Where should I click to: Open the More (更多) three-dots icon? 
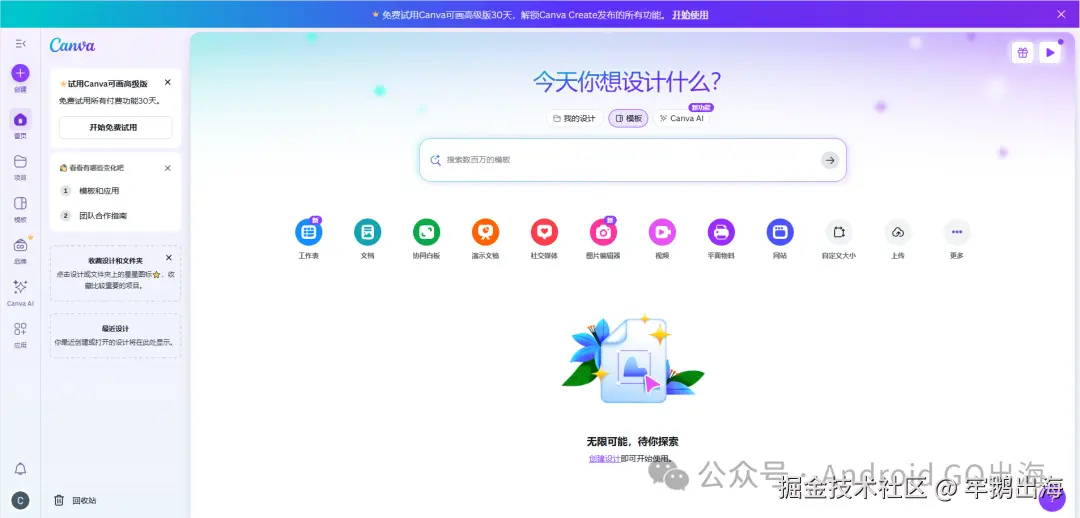[x=957, y=232]
